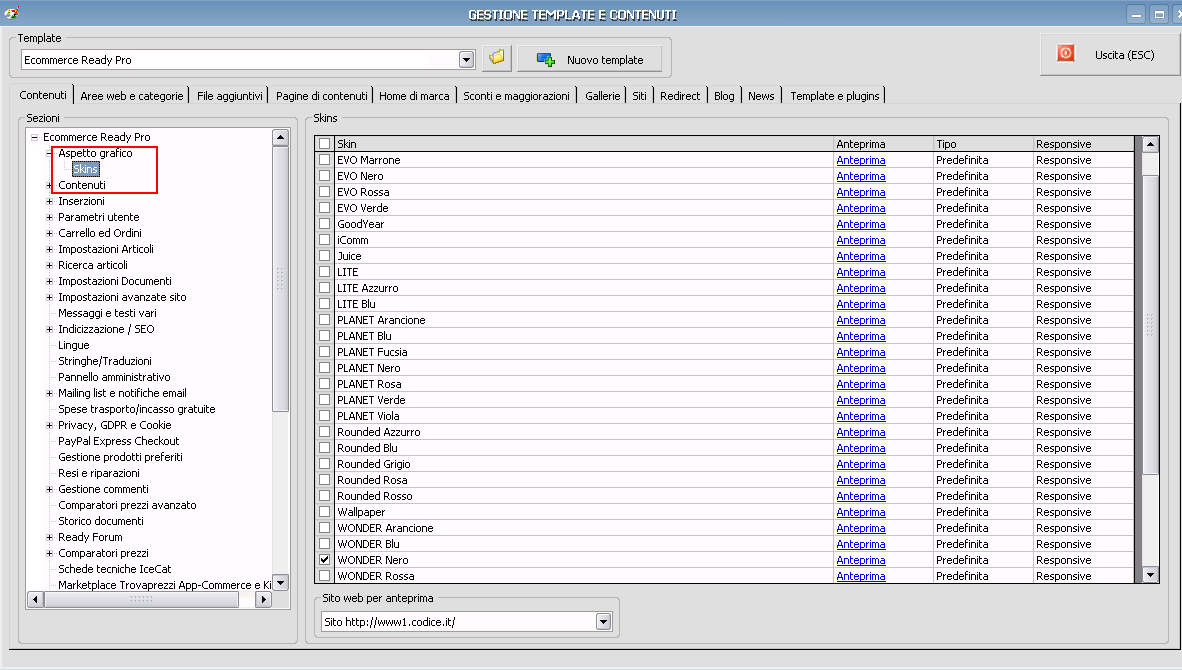
Task: Open the Sito web per anteprima dropdown
Action: 603,622
